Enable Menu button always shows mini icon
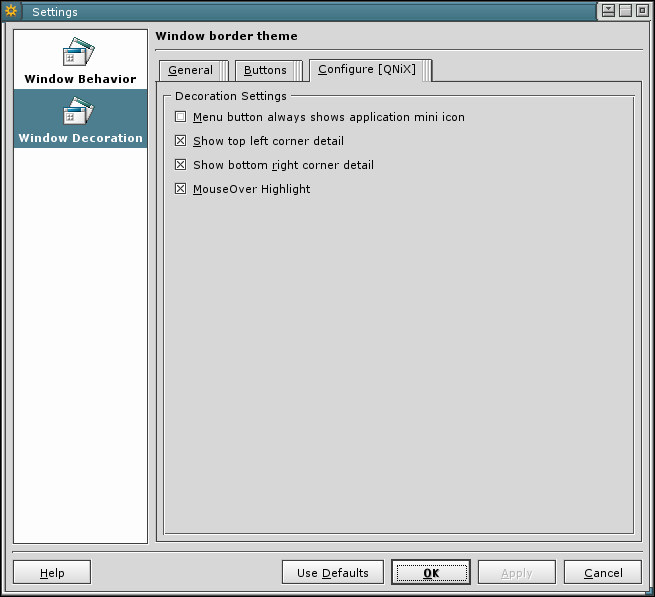 [x=180, y=117]
